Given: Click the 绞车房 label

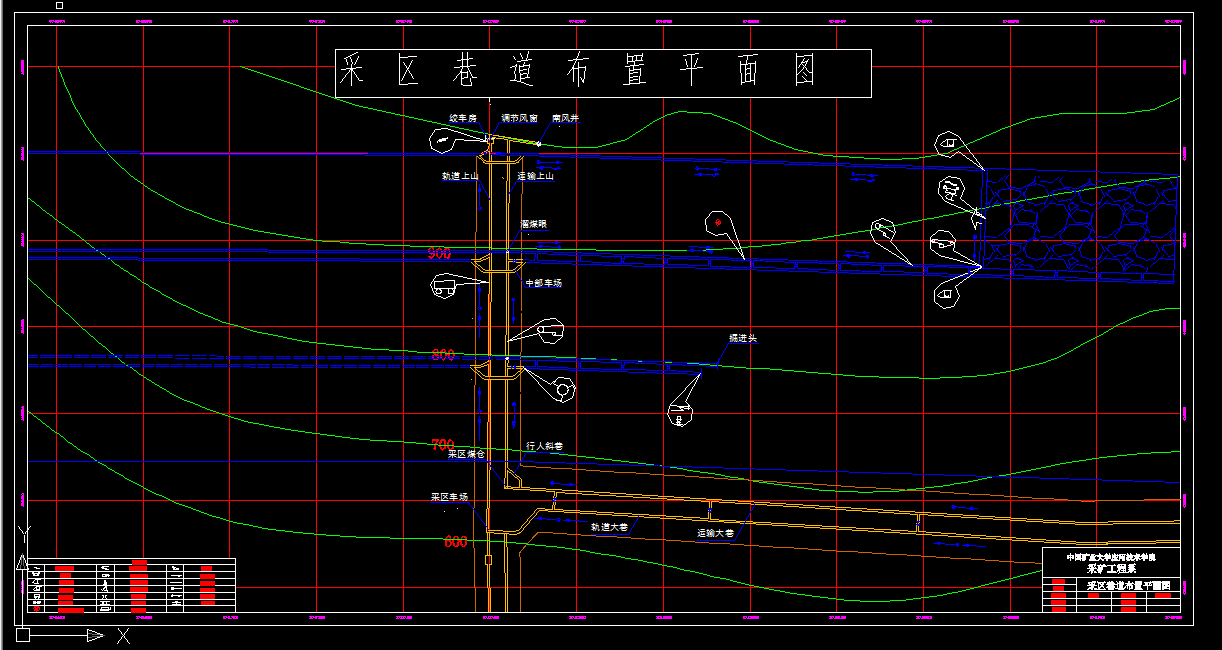Looking at the screenshot, I should [463, 118].
